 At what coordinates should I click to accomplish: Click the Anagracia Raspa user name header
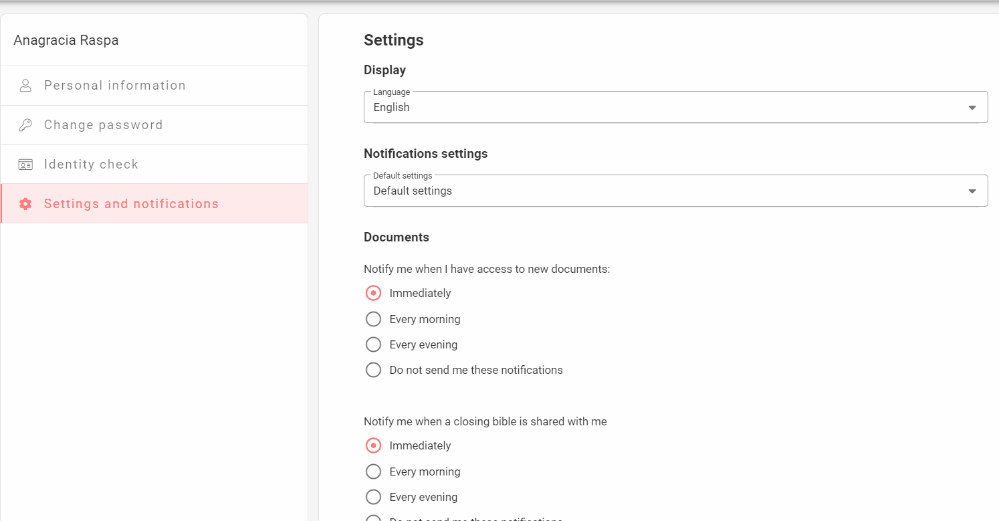point(66,41)
